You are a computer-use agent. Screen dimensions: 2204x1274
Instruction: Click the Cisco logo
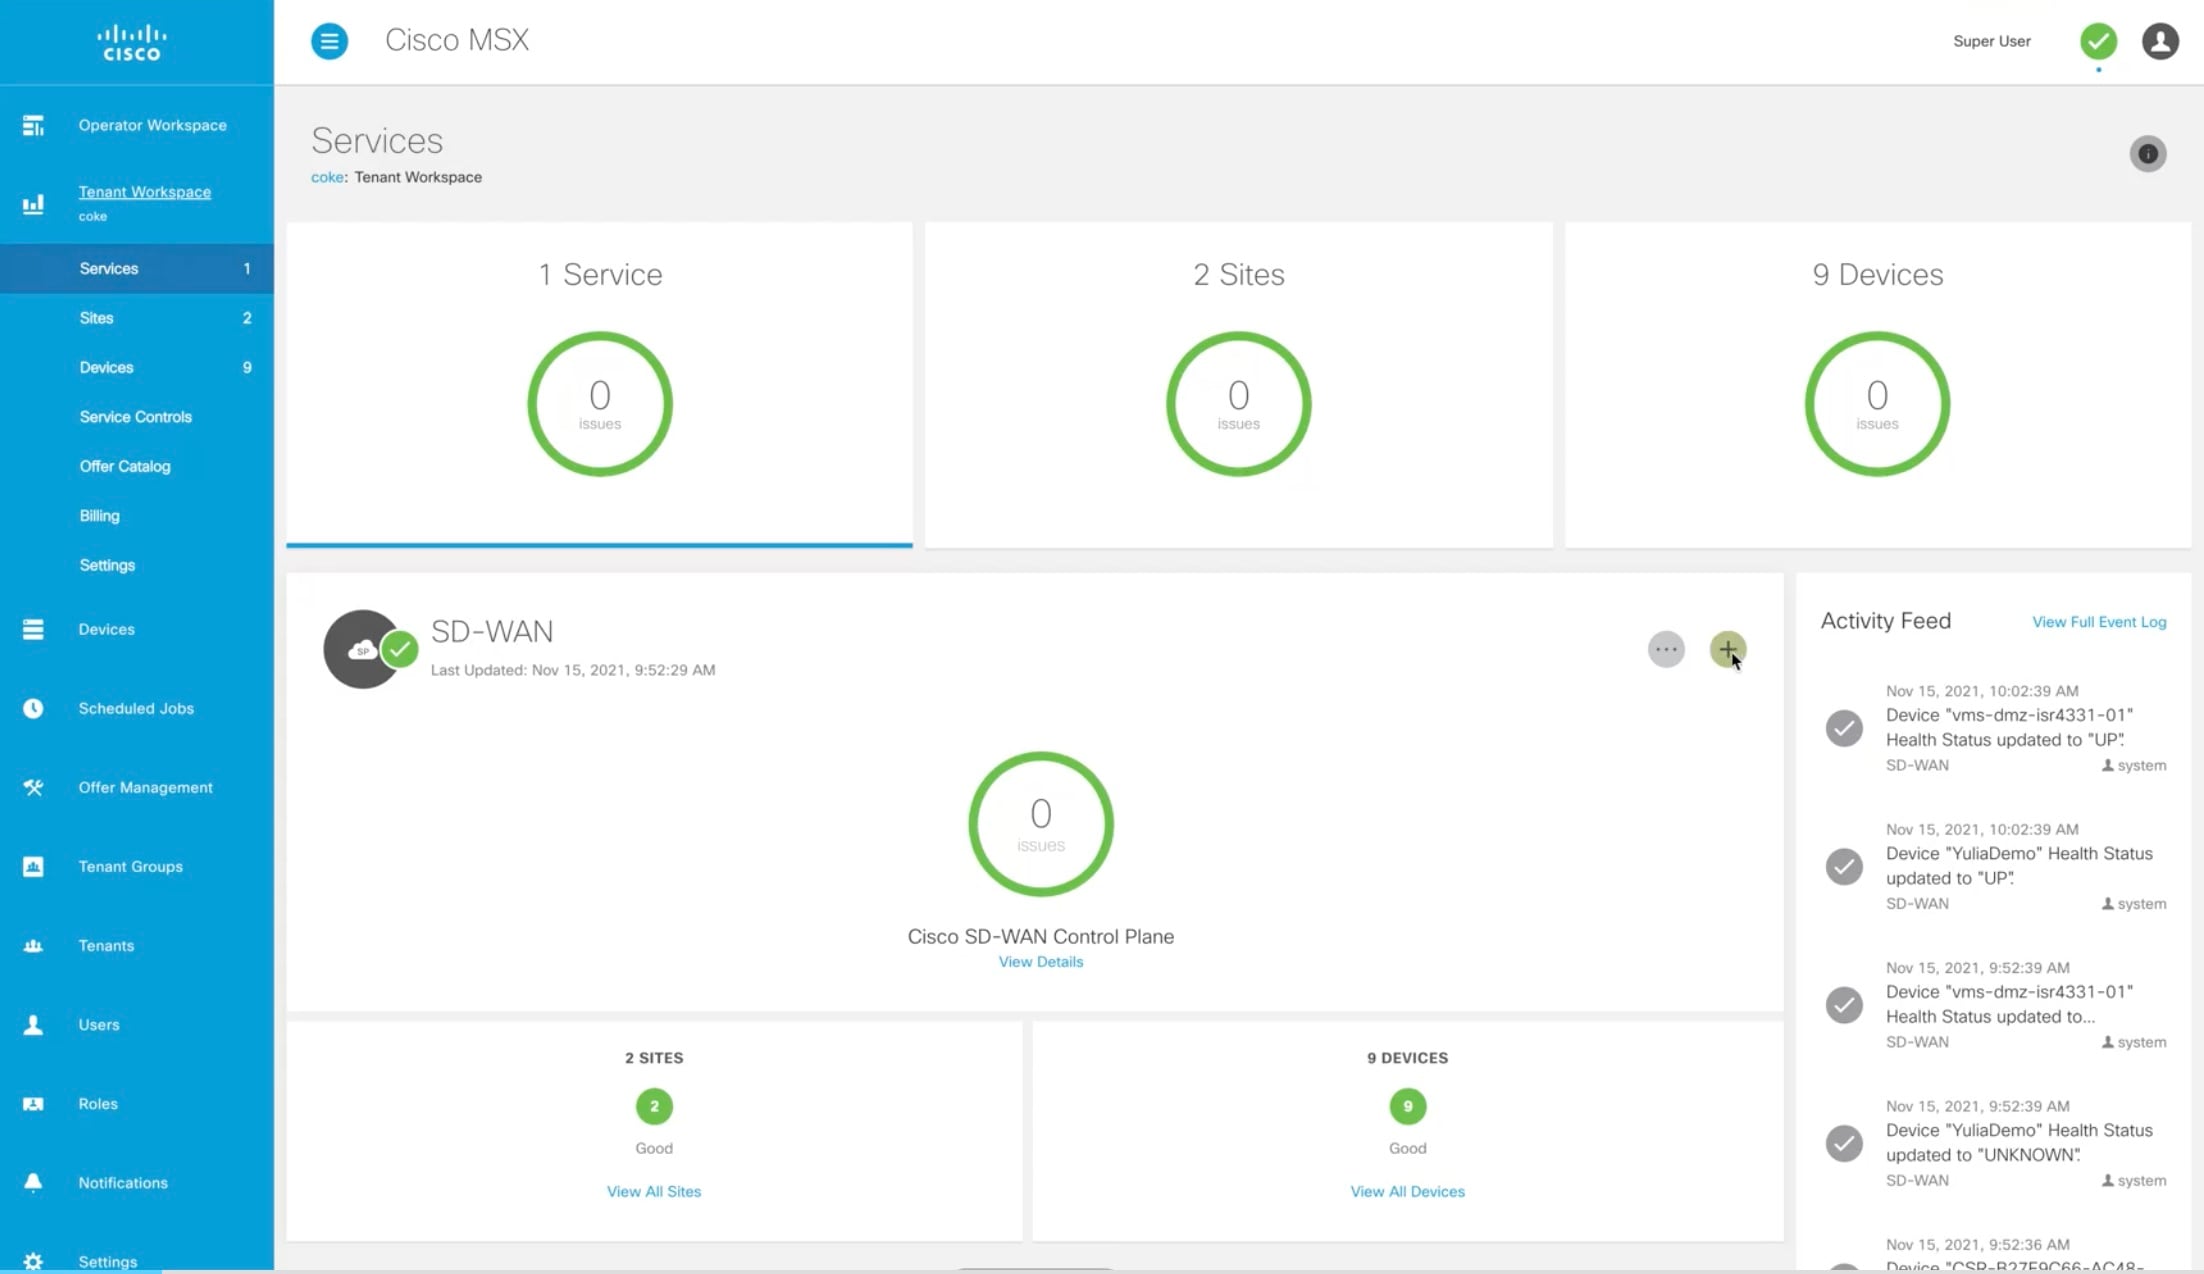tap(132, 43)
